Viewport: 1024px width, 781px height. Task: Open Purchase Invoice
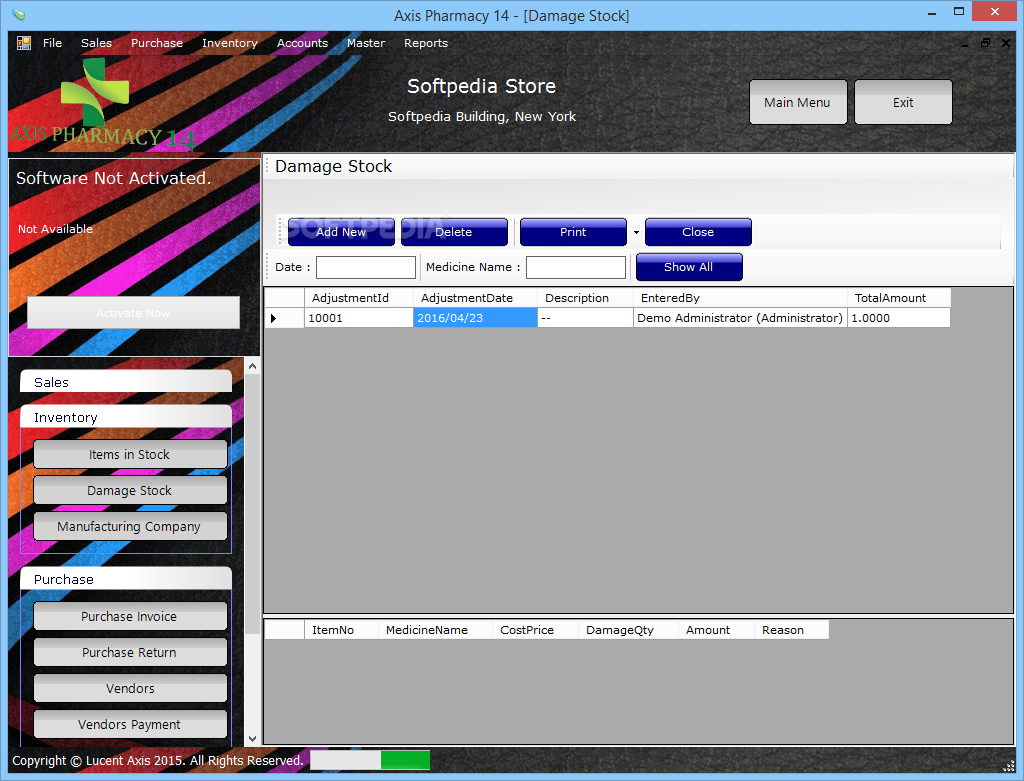point(130,616)
